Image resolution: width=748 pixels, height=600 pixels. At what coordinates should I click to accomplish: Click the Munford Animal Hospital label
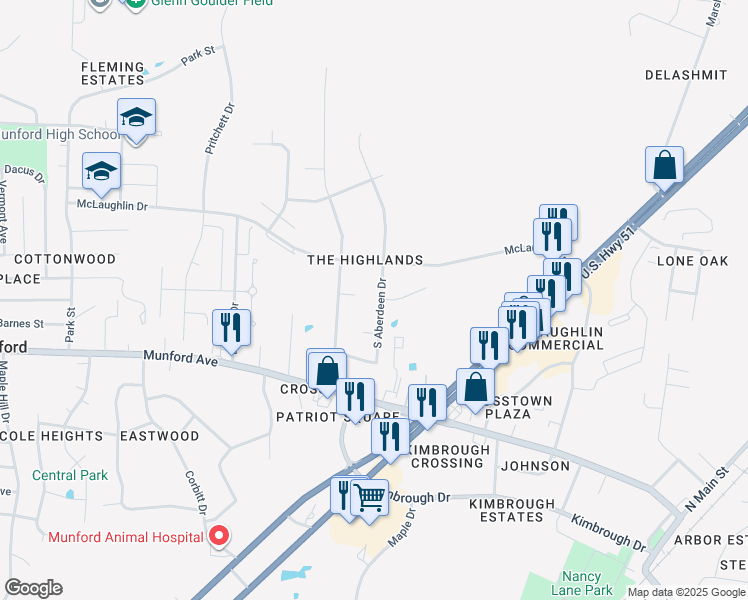click(x=126, y=538)
